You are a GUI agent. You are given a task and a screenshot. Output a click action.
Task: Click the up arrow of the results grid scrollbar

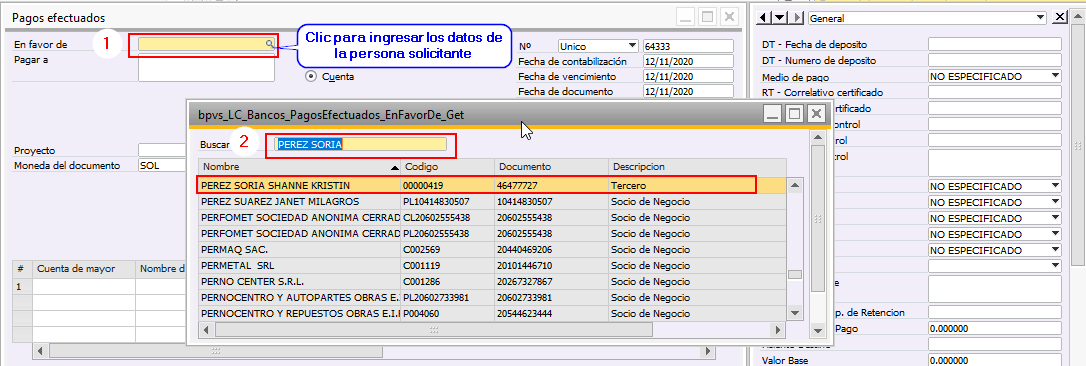(795, 186)
